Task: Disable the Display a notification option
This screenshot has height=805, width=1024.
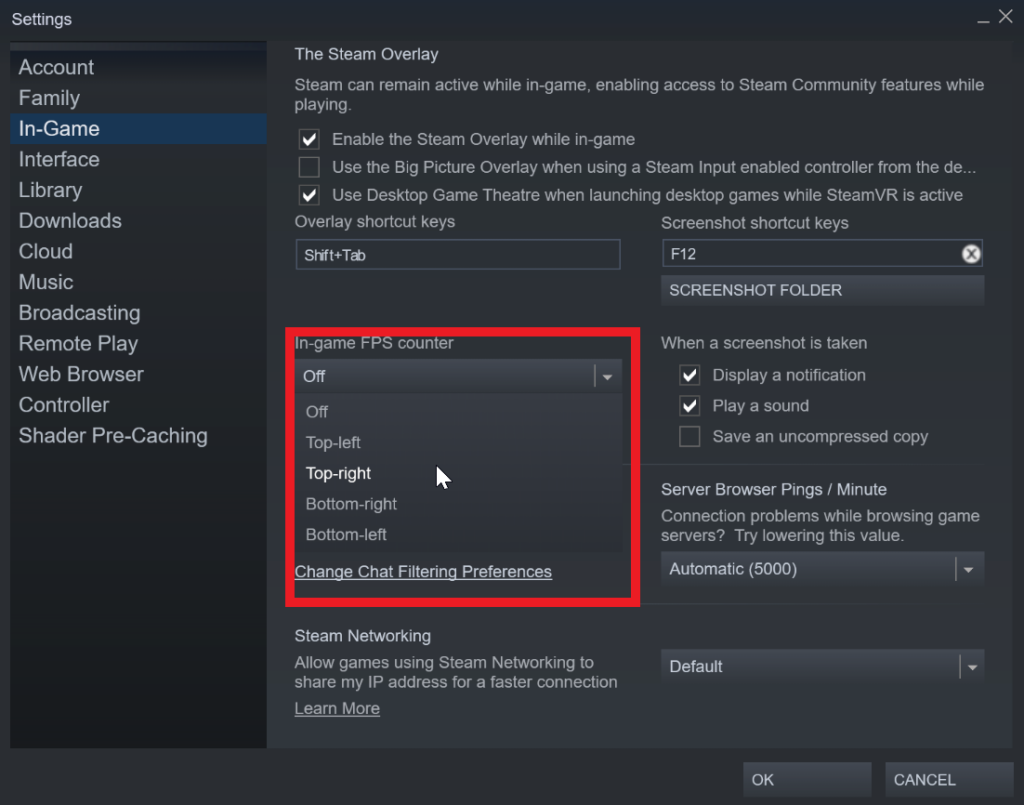Action: [x=689, y=375]
